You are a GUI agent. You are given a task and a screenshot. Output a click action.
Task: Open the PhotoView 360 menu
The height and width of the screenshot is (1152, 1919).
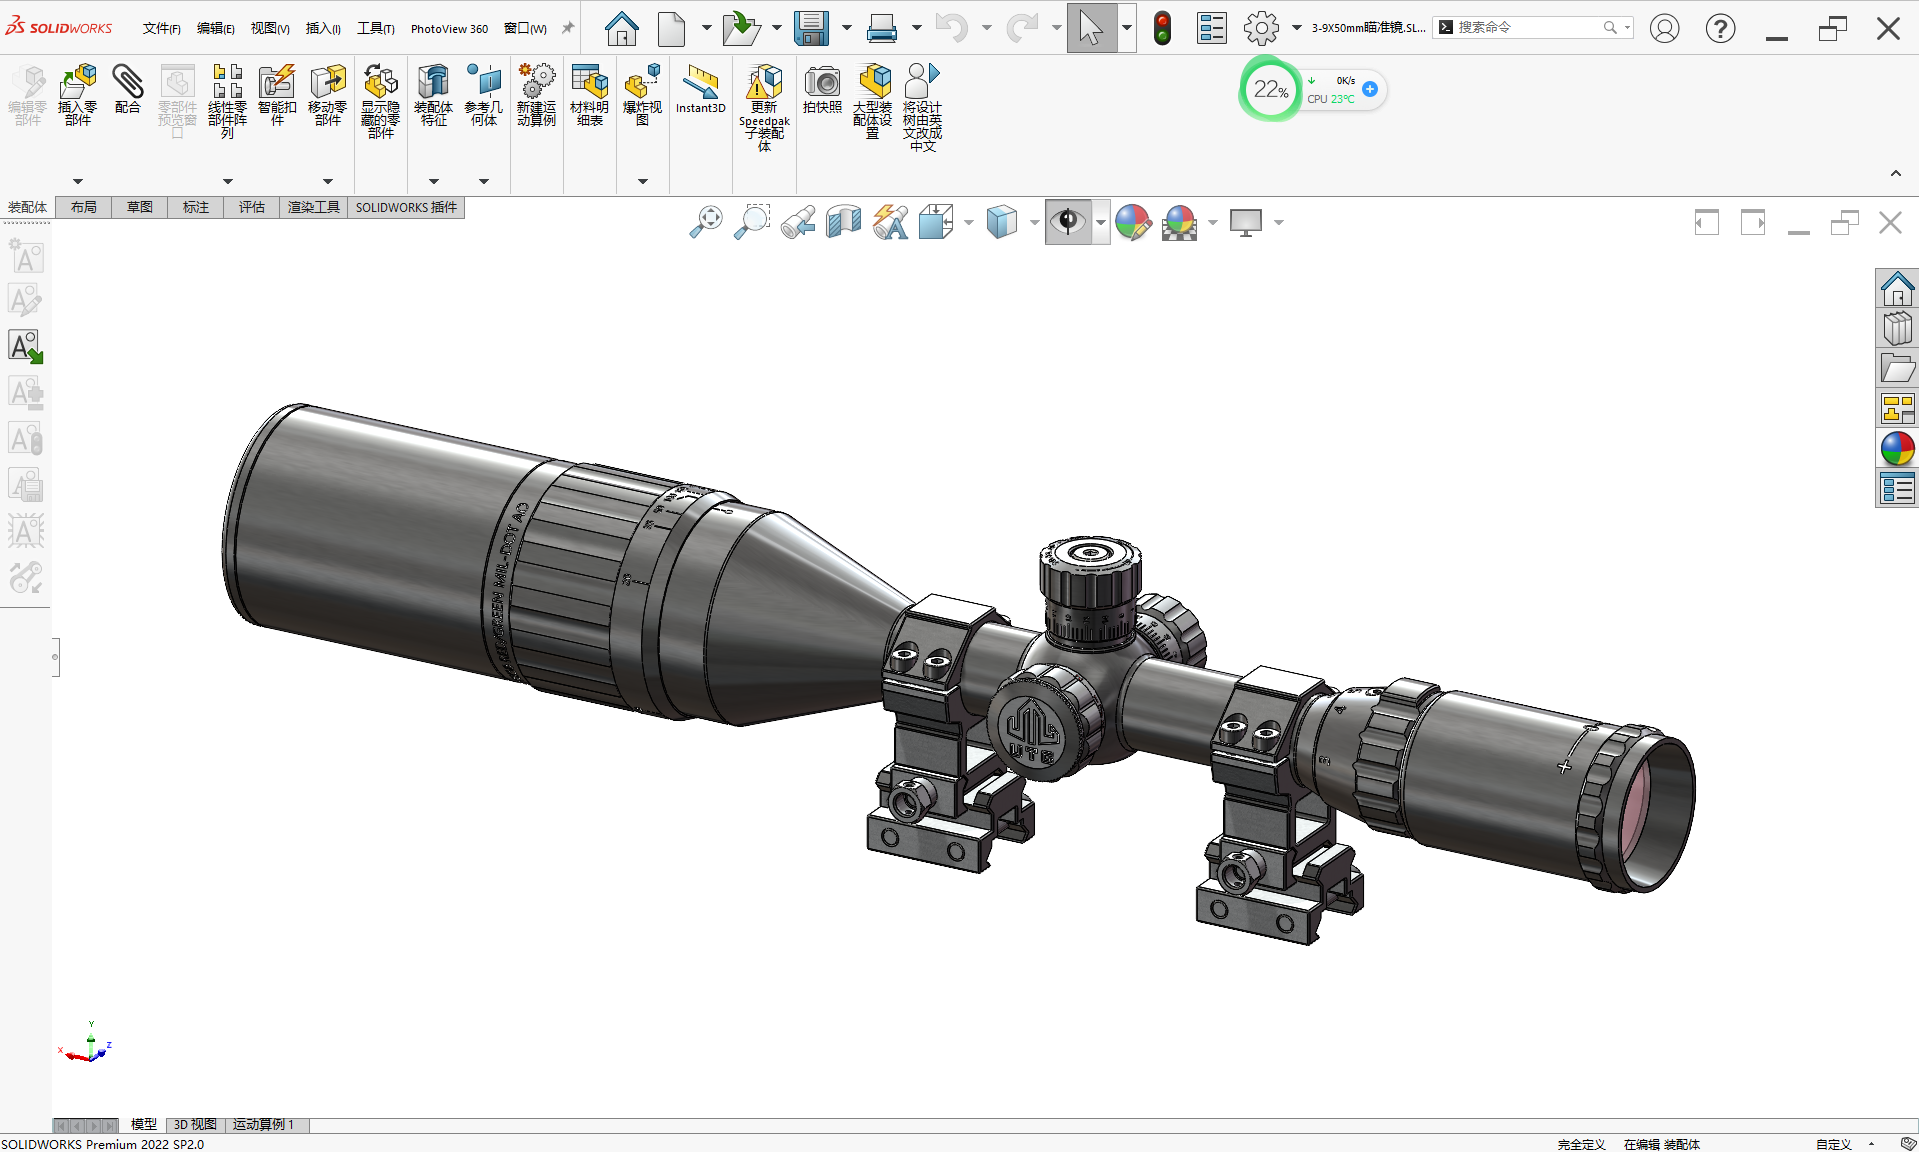[449, 28]
